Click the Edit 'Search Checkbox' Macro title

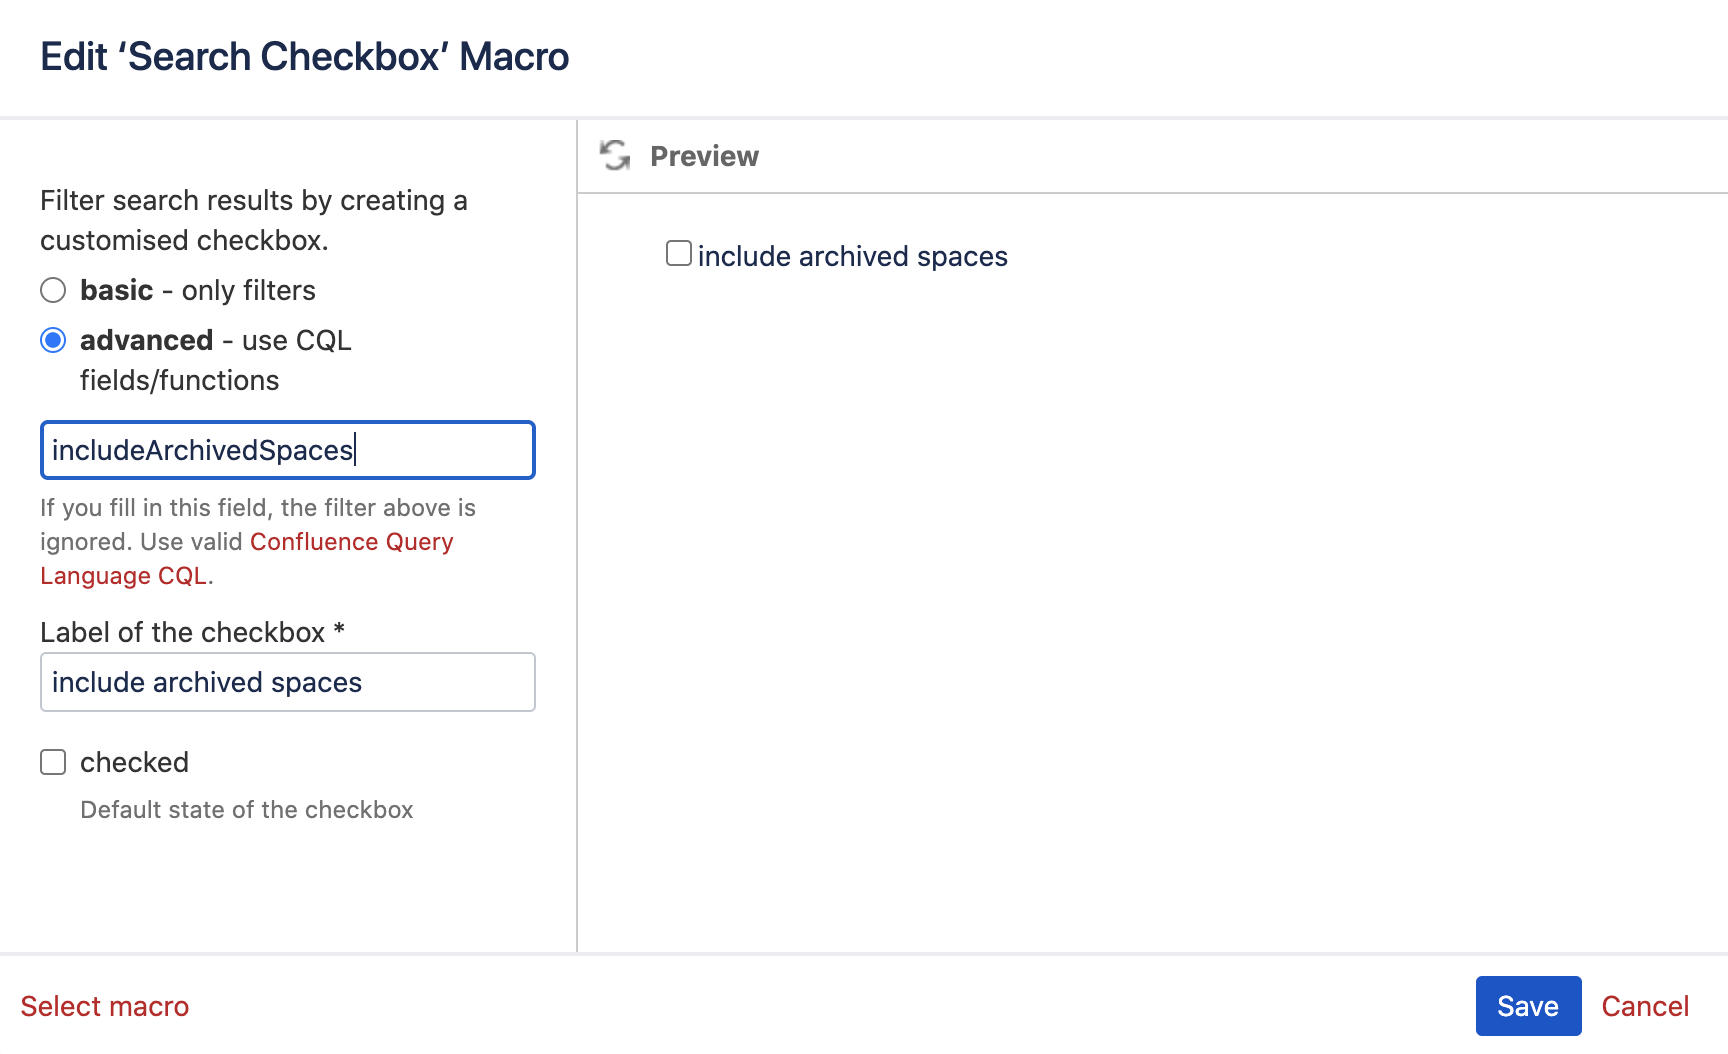[305, 57]
